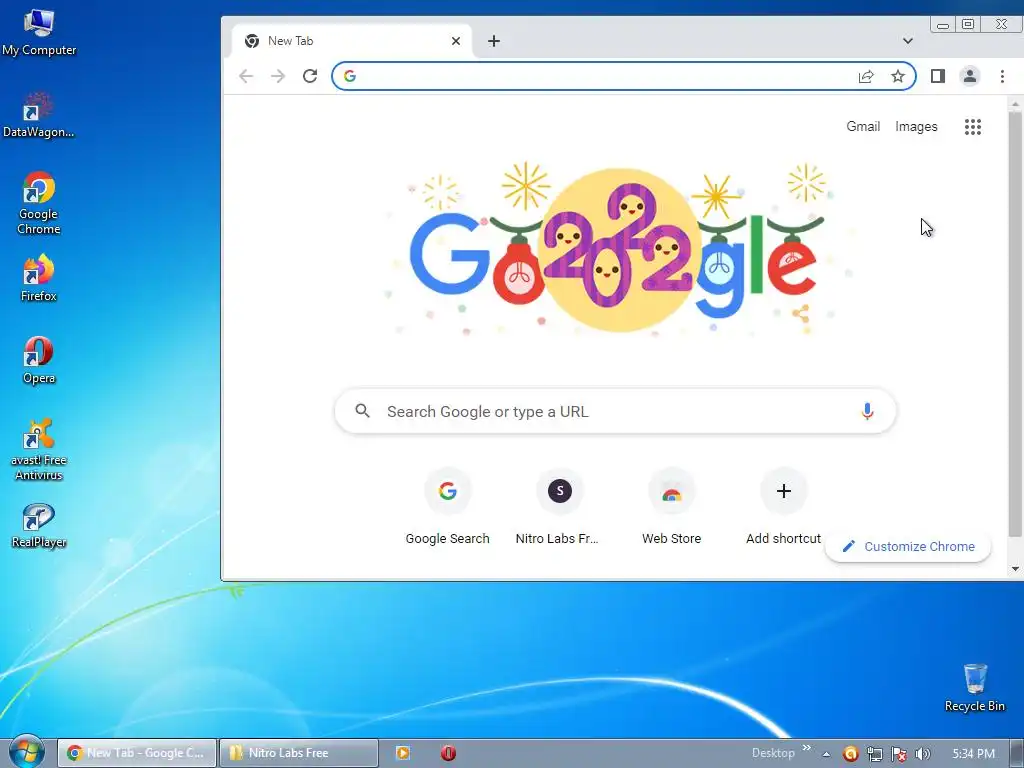1024x768 pixels.
Task: Open the Opera icon in the taskbar
Action: pos(448,753)
